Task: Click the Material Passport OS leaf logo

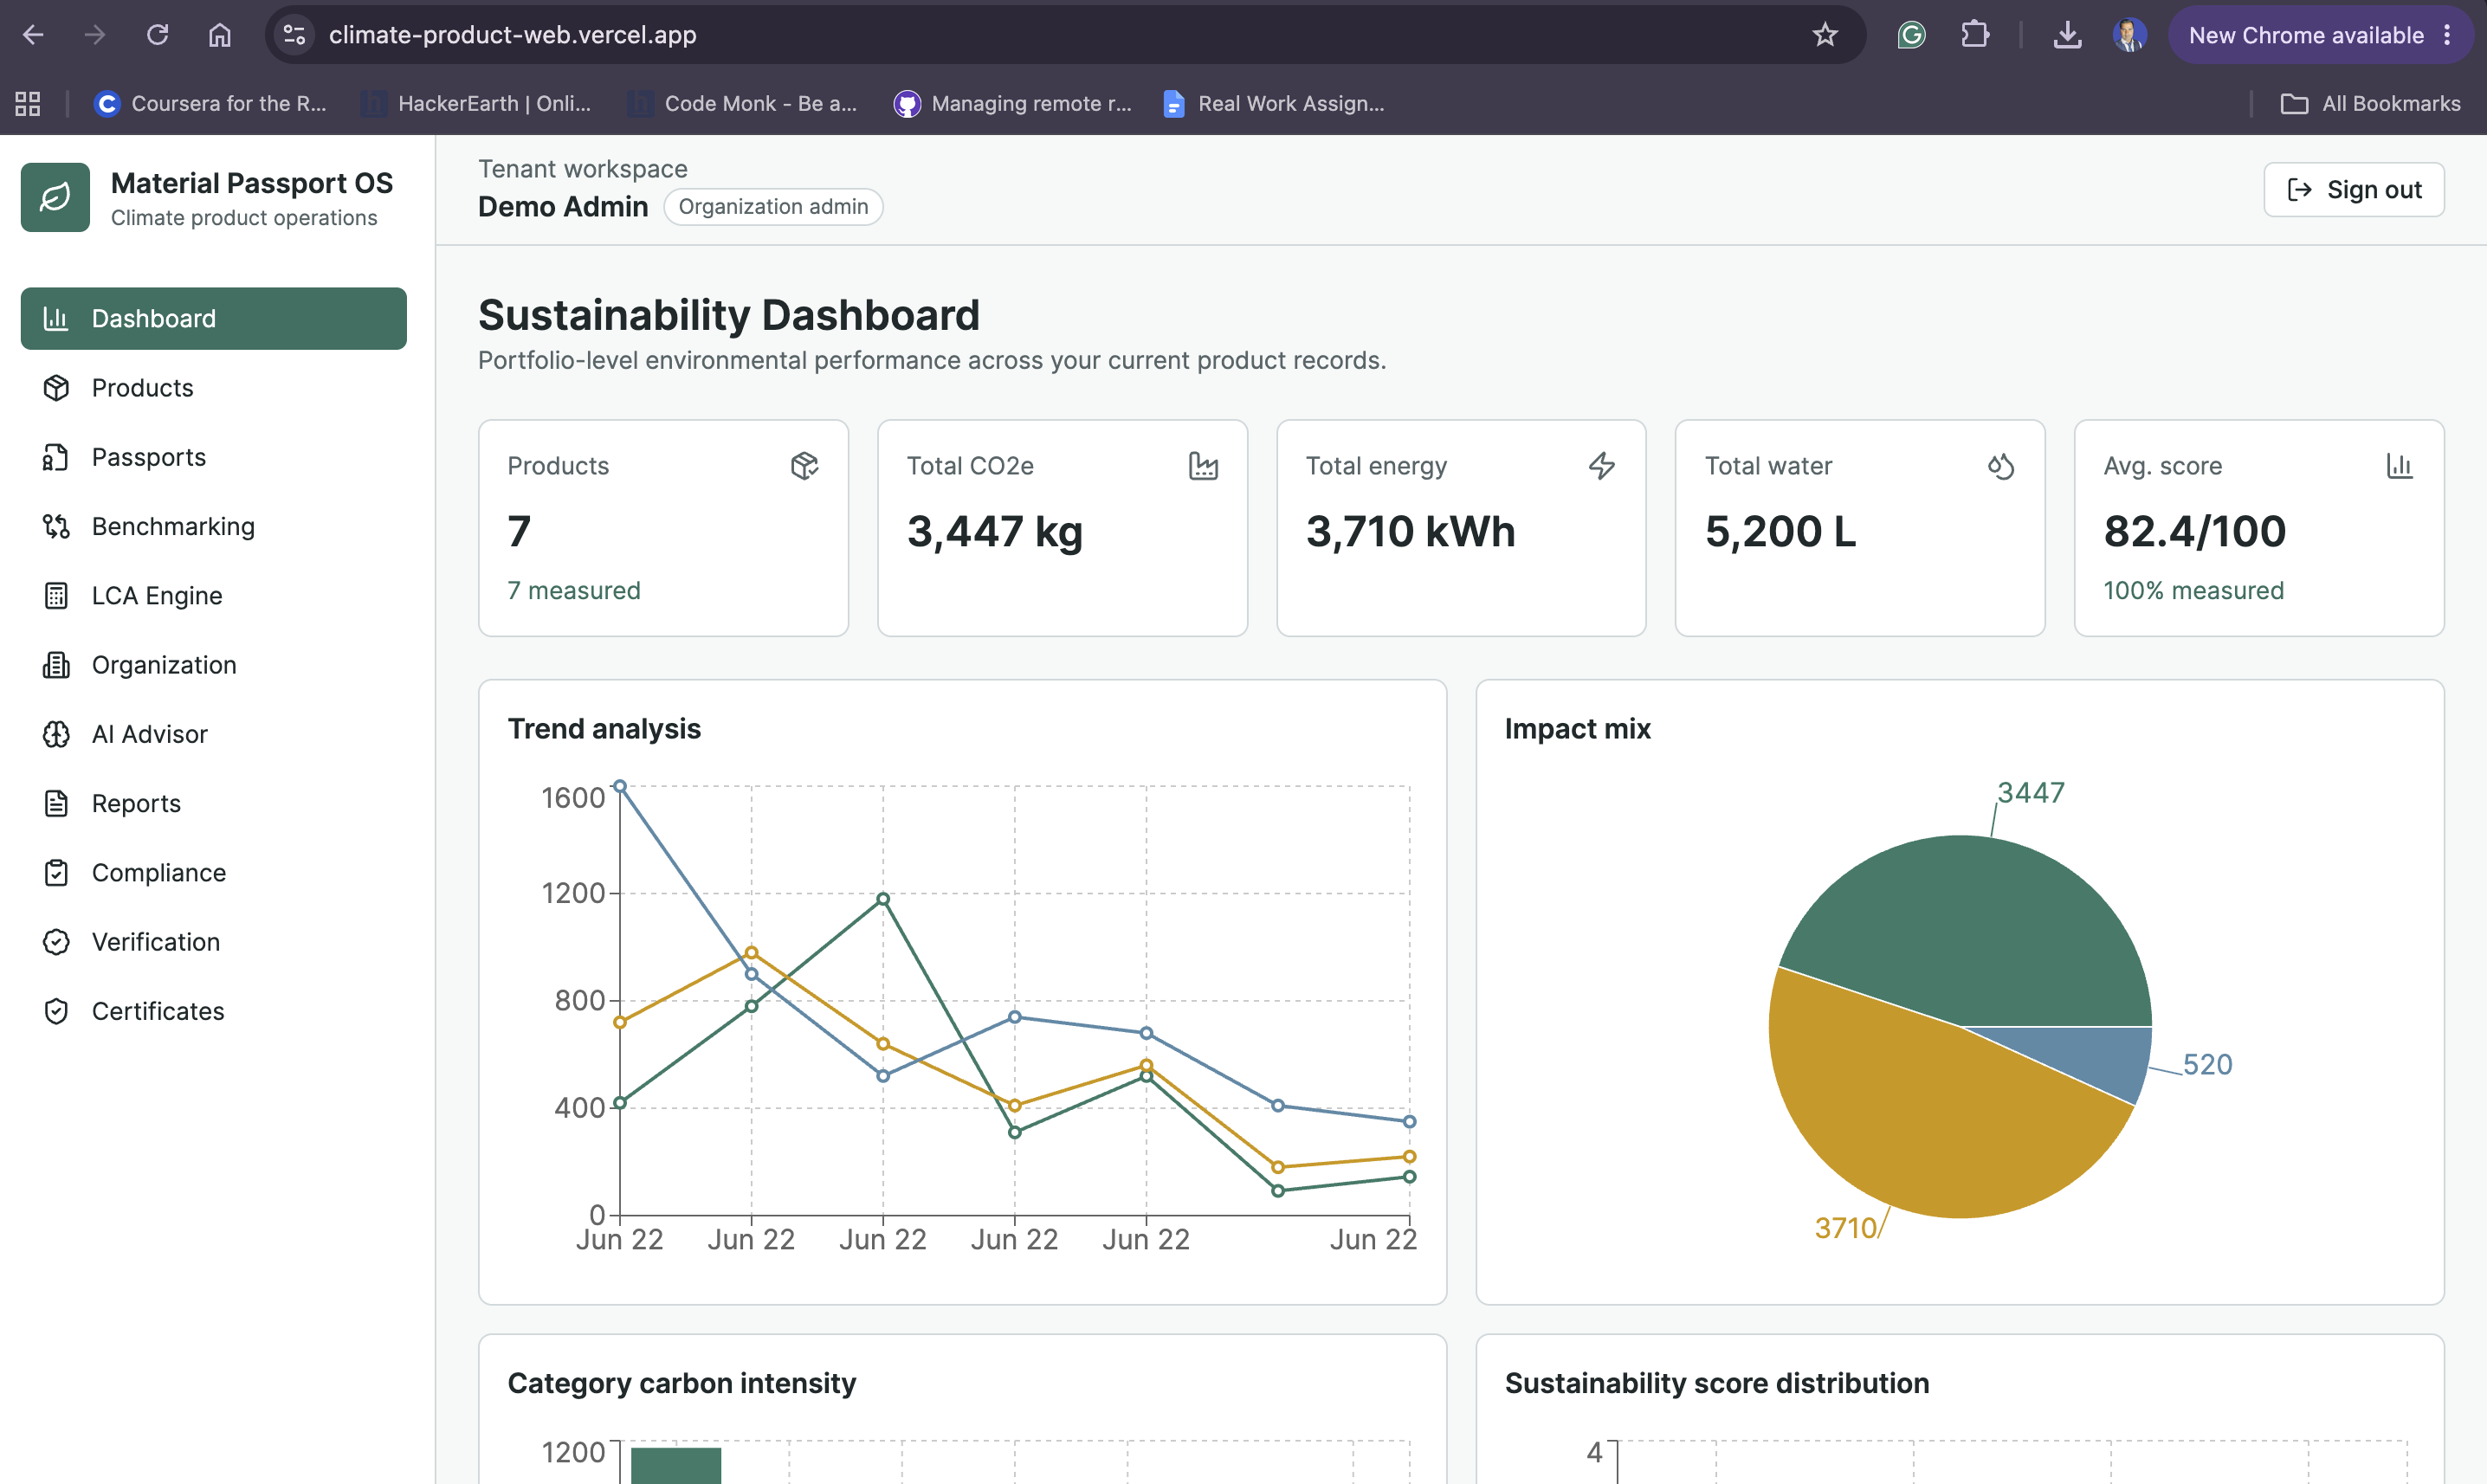Action: [x=55, y=197]
